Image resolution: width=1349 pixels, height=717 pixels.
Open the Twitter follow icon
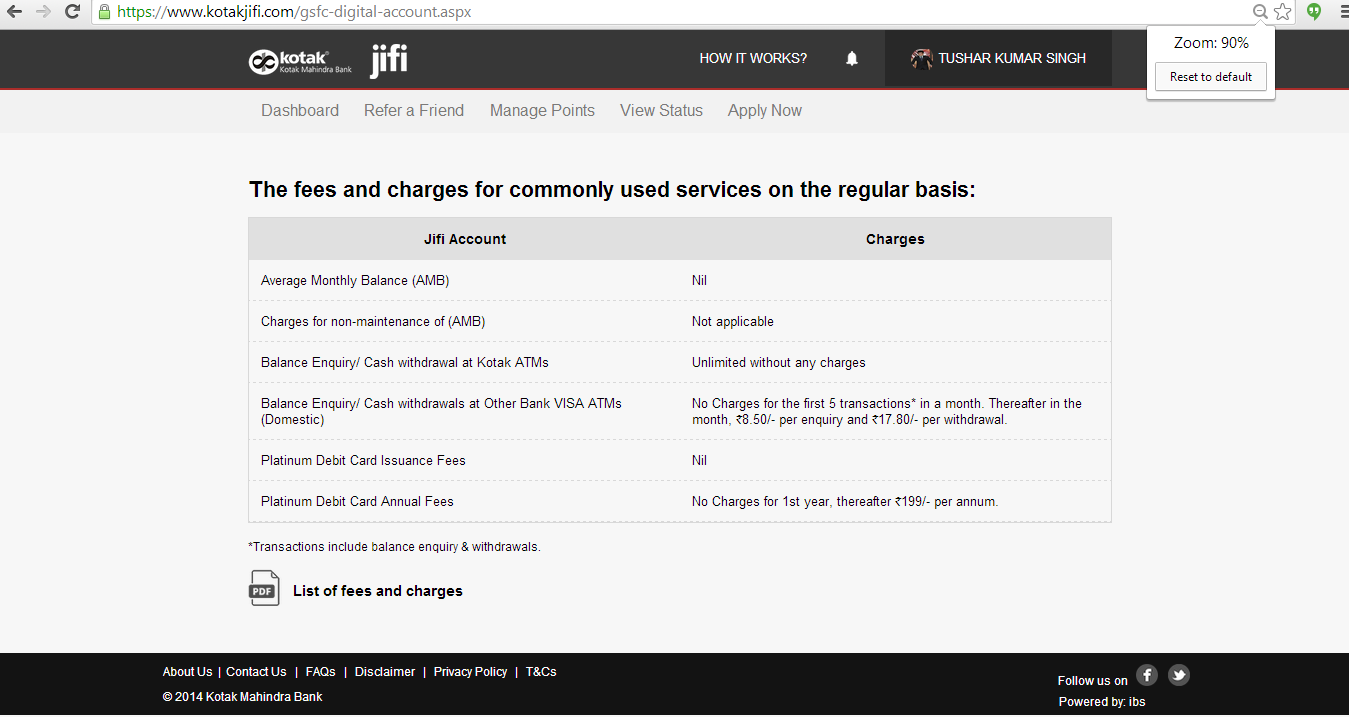click(x=1179, y=675)
